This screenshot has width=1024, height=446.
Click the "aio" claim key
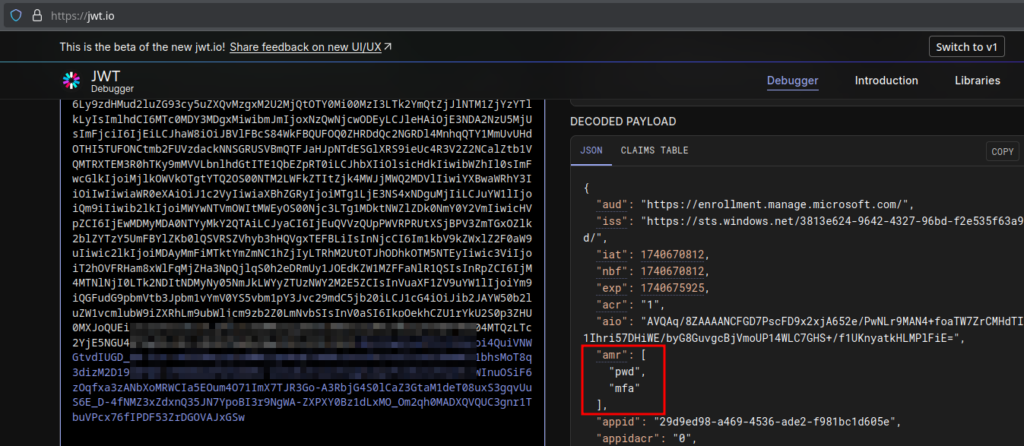(x=614, y=322)
